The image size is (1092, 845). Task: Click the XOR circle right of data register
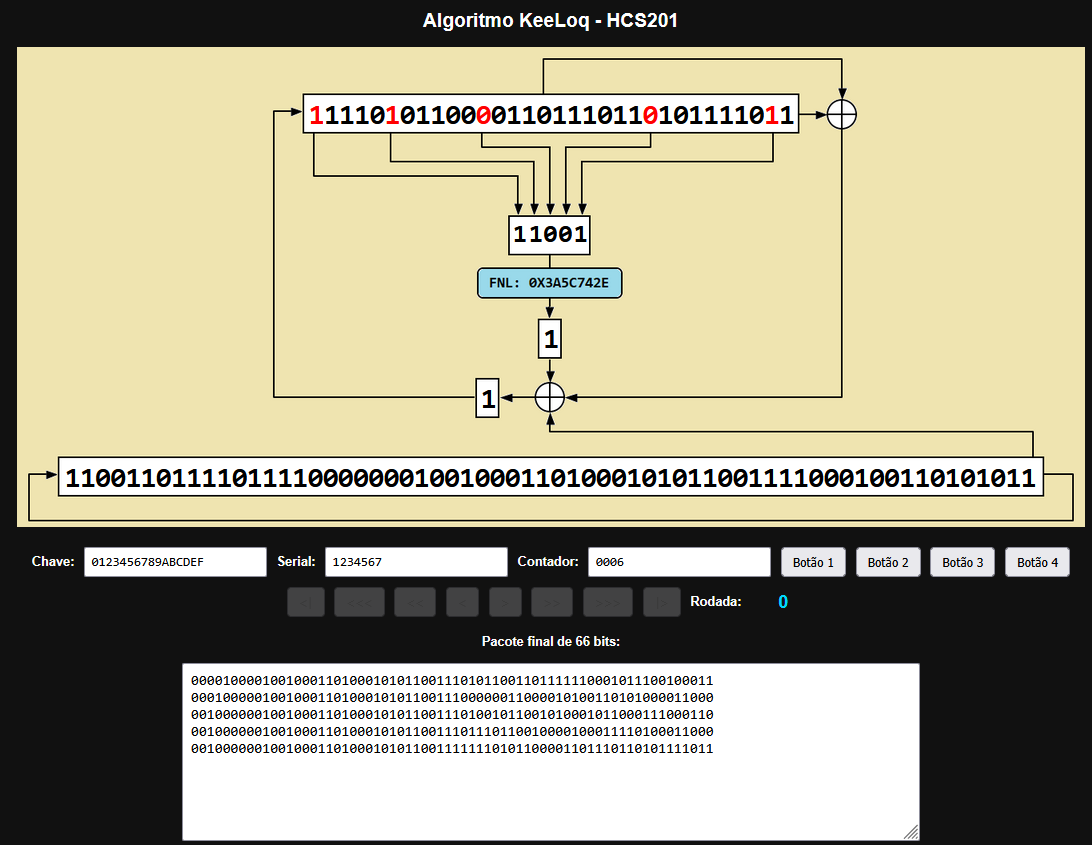[841, 114]
